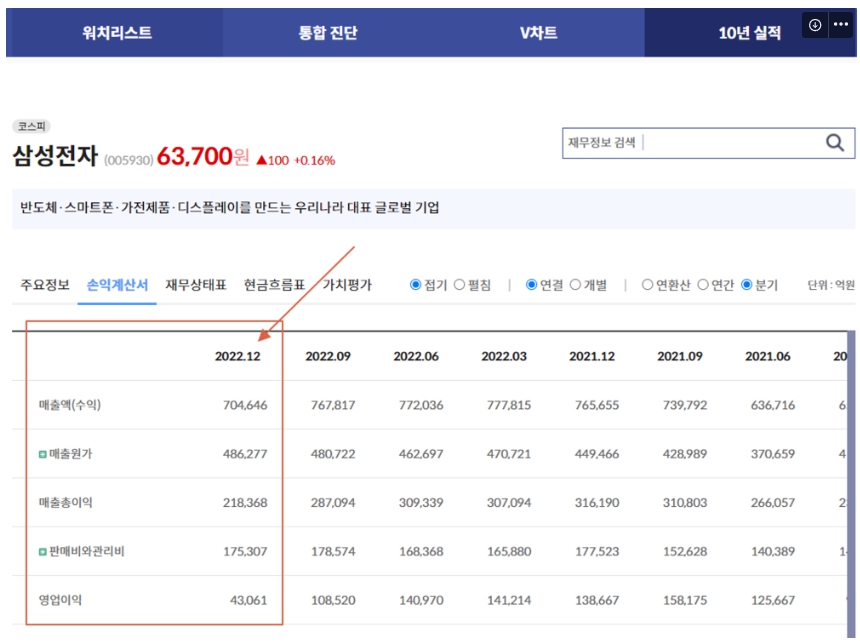Select the 연환산 radio button
Image resolution: width=860 pixels, height=643 pixels.
pos(647,285)
